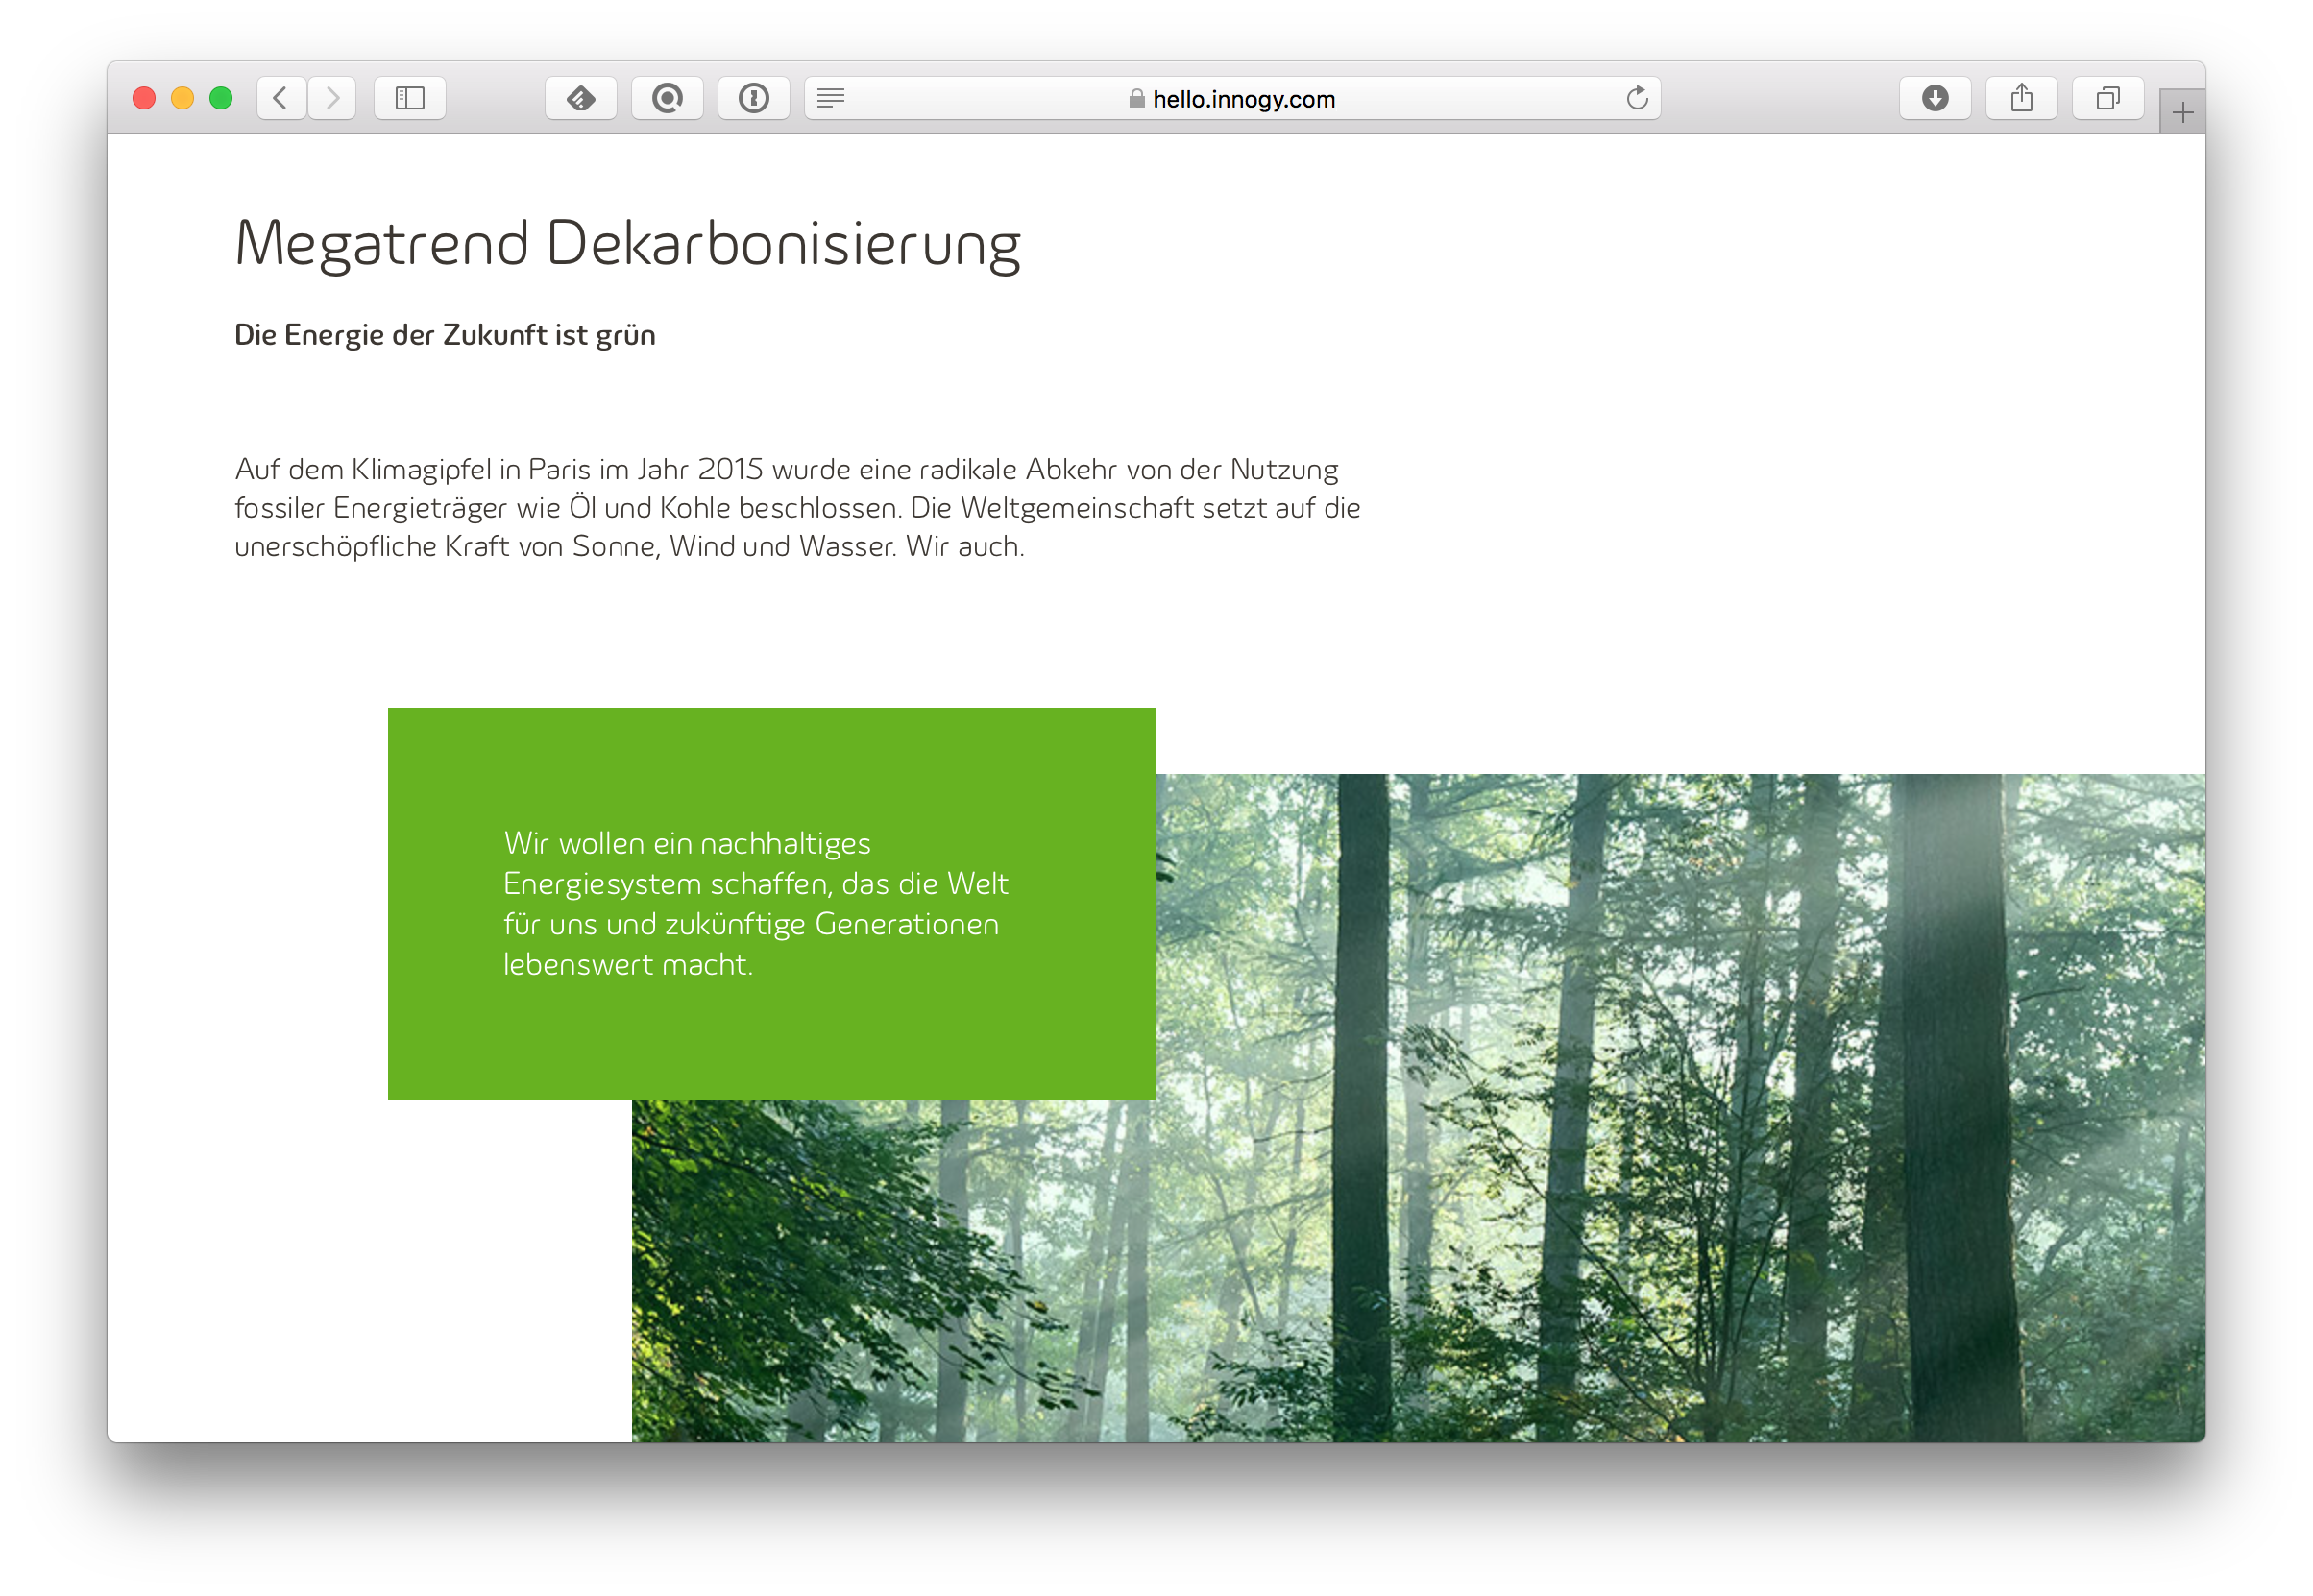Go back to the previous page

(281, 98)
